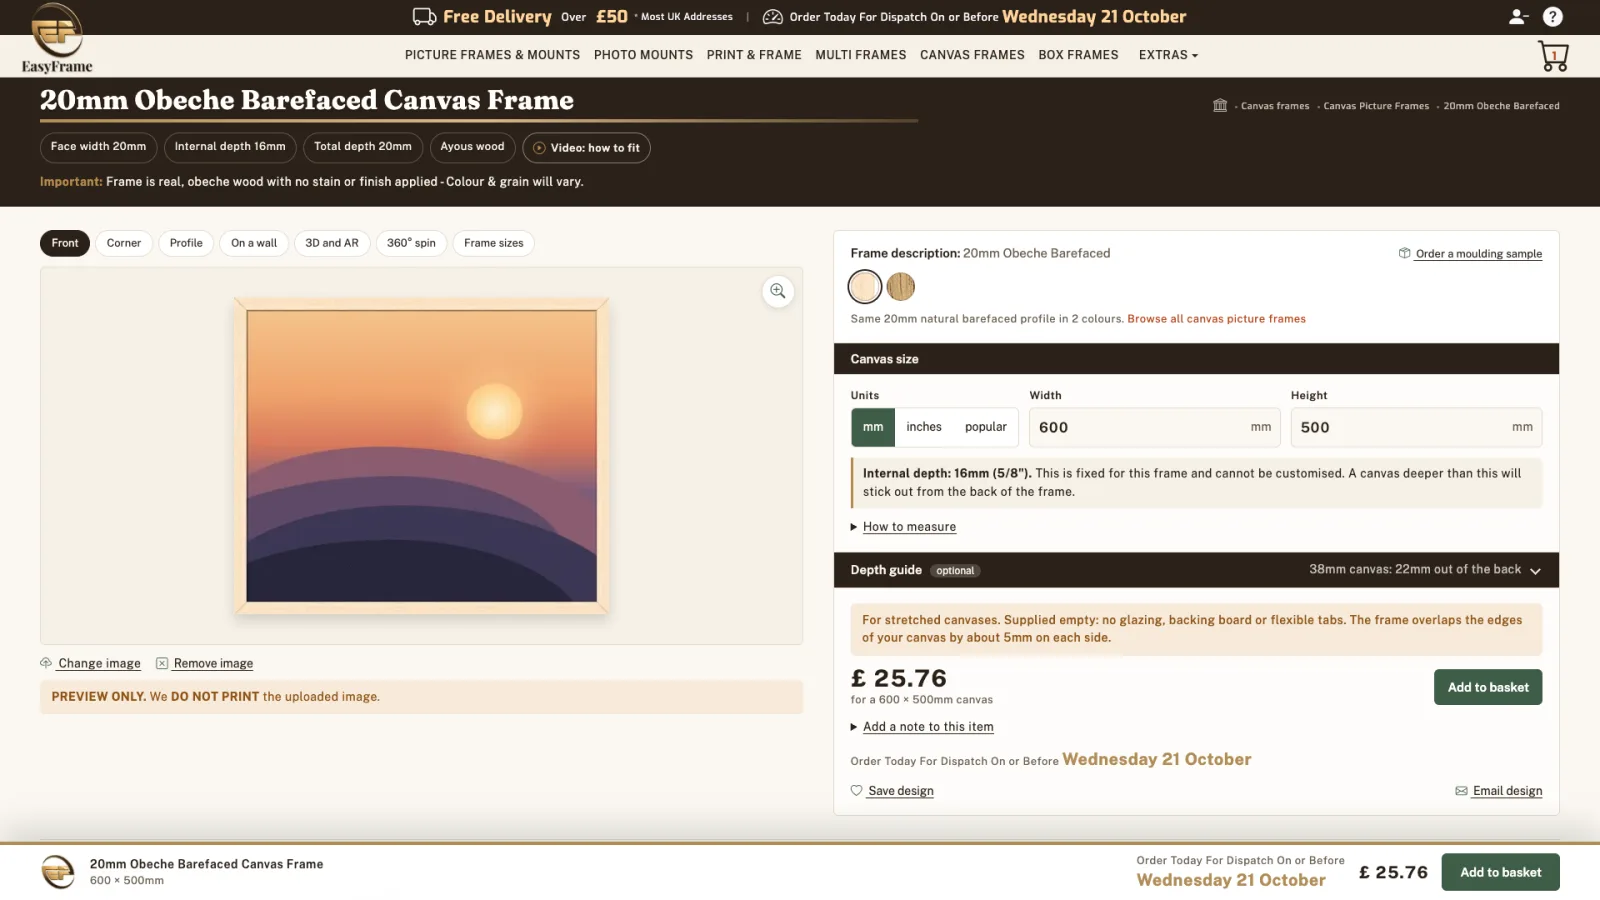Open the CANVAS FRAMES menu
Viewport: 1600px width, 900px height.
coord(972,55)
